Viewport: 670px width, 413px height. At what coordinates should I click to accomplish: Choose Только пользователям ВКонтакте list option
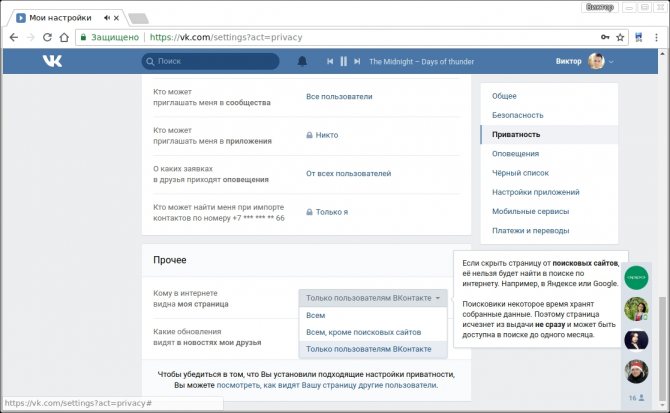pos(373,349)
